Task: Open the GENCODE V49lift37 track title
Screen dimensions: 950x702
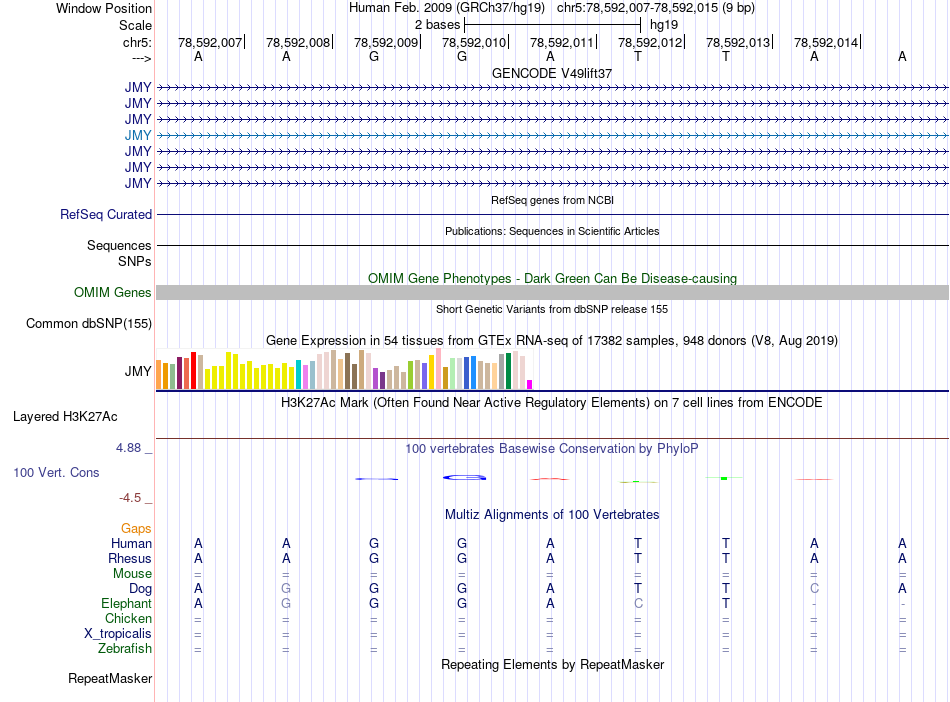Action: pyautogui.click(x=552, y=73)
